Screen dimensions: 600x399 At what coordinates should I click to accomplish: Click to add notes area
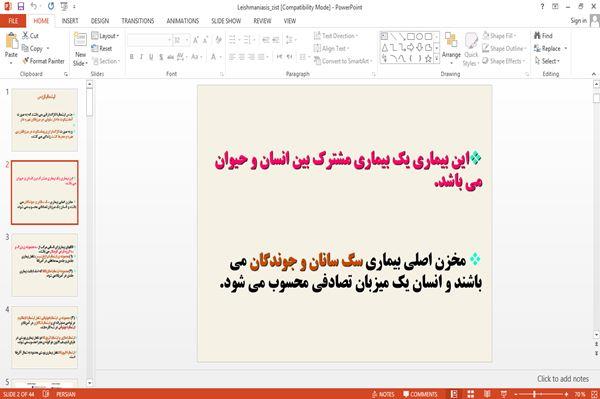(x=563, y=379)
